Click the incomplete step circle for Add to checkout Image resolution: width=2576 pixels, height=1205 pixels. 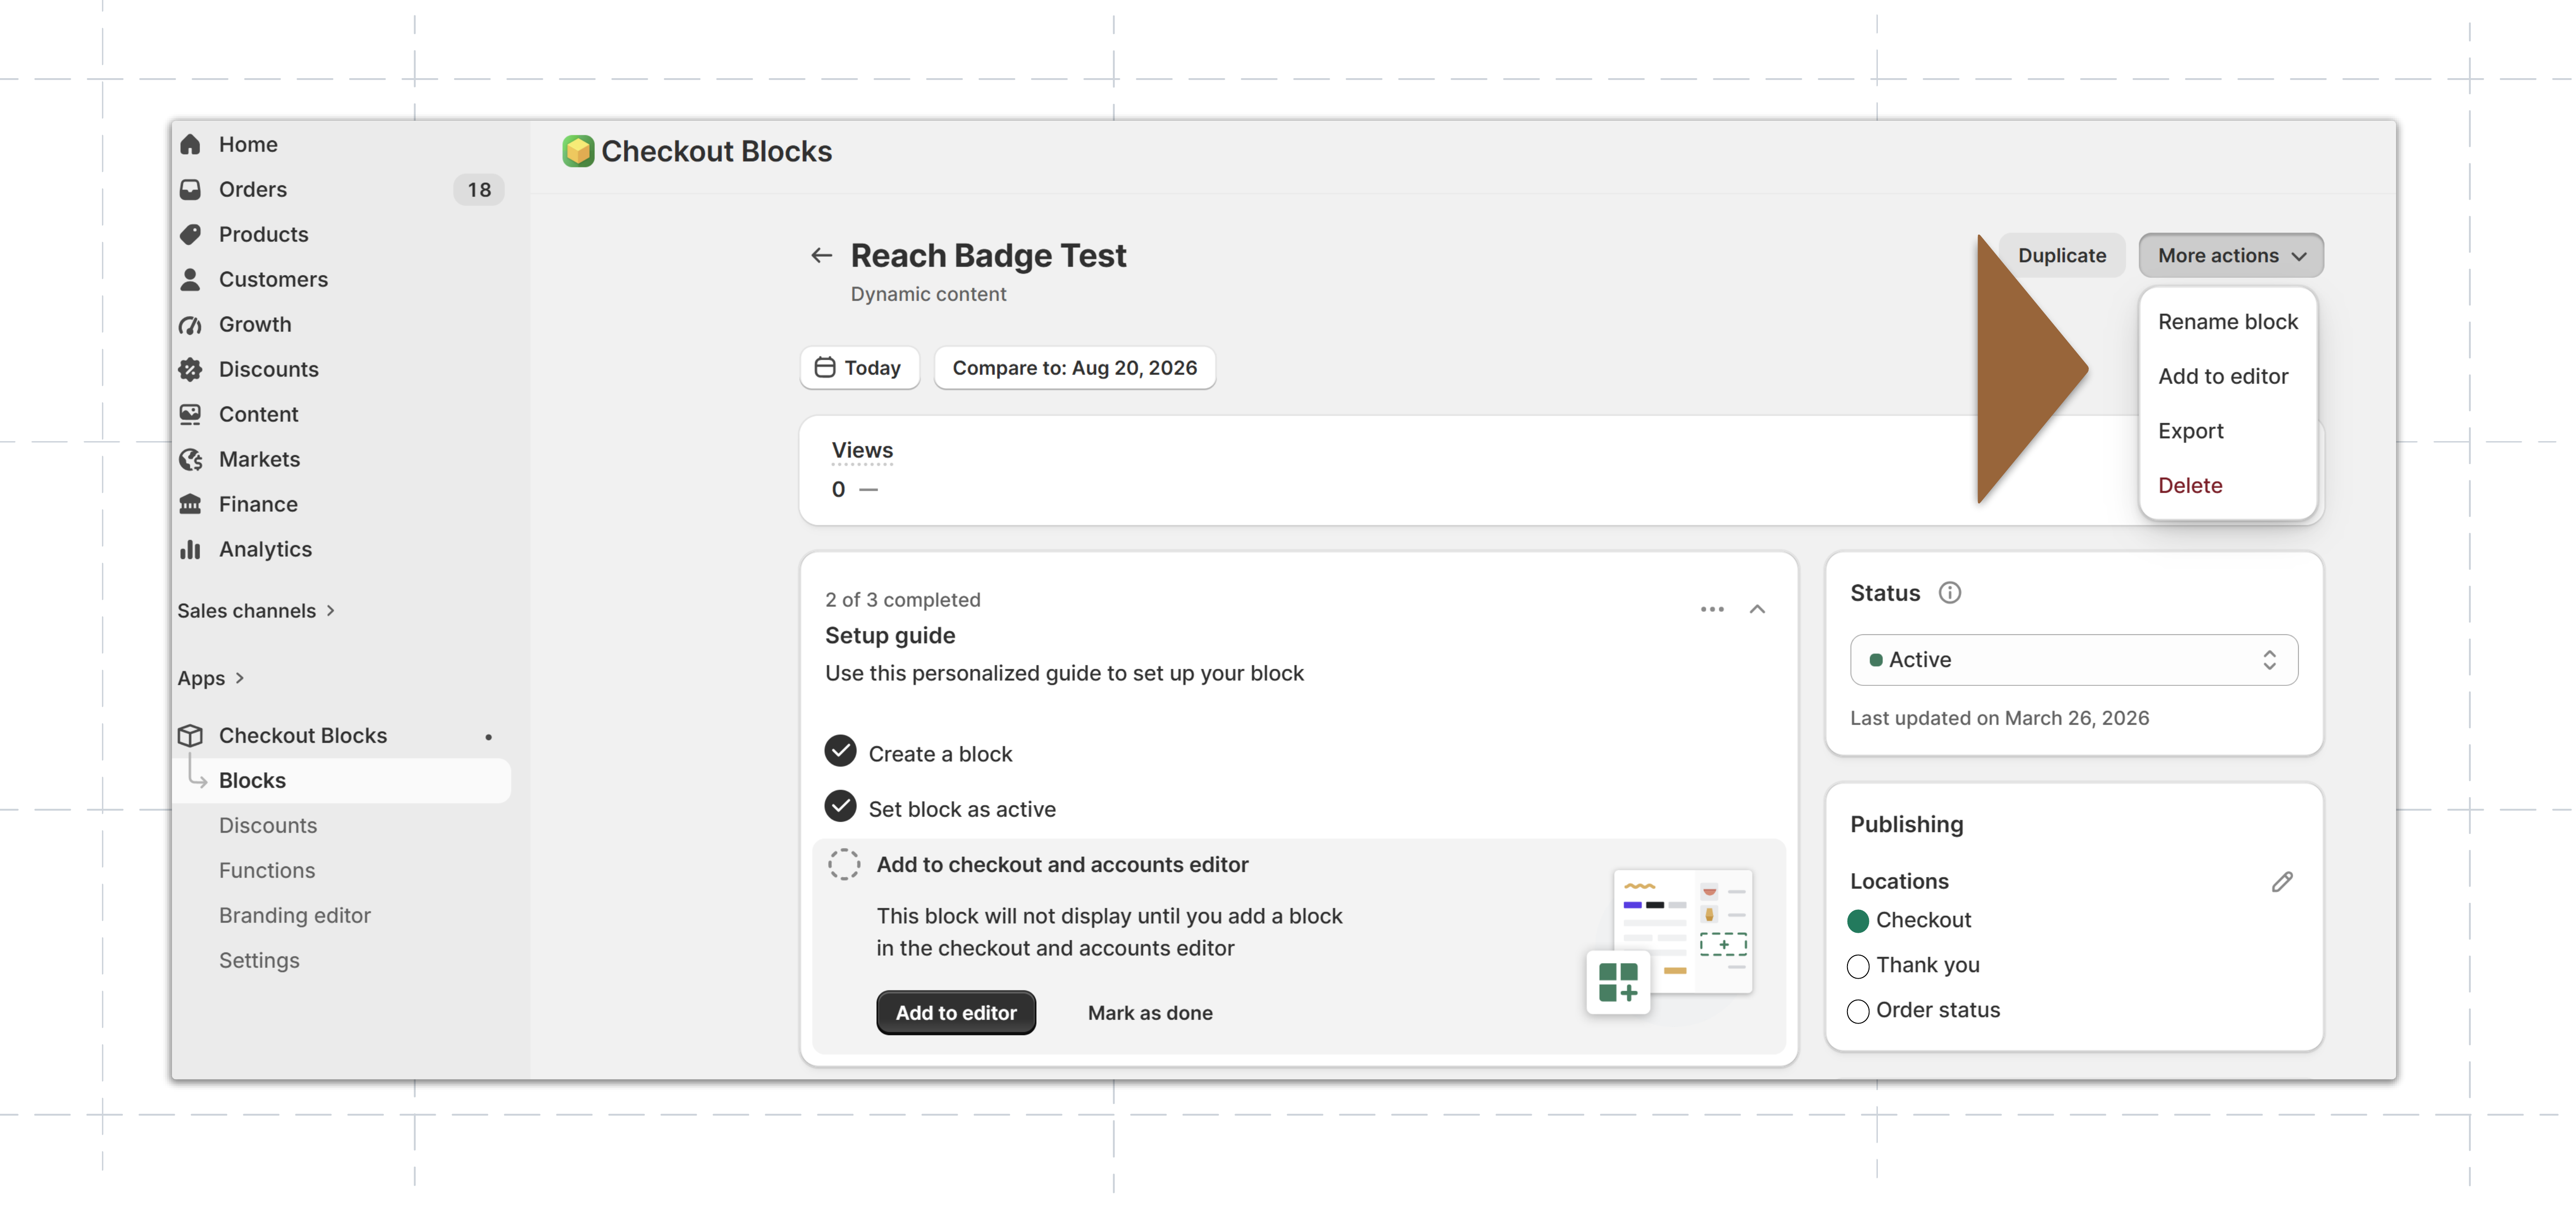coord(843,865)
